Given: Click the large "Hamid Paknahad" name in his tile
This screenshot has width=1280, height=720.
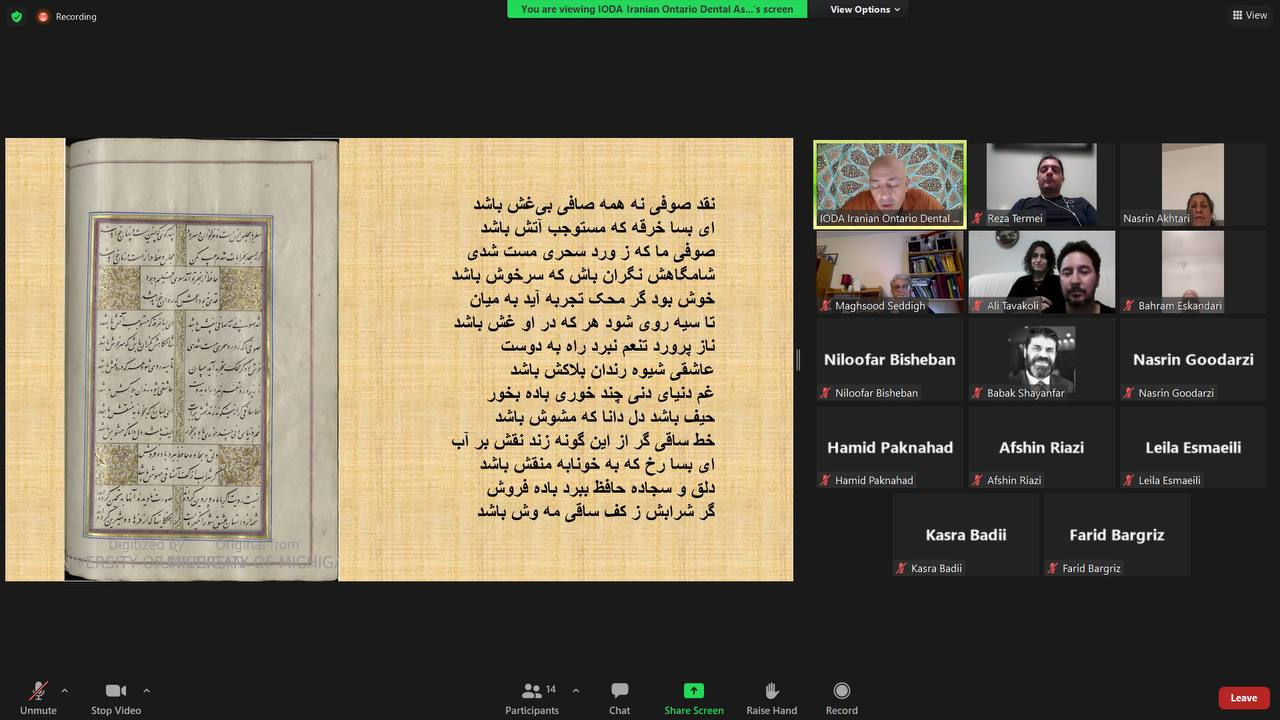Looking at the screenshot, I should click(x=890, y=447).
